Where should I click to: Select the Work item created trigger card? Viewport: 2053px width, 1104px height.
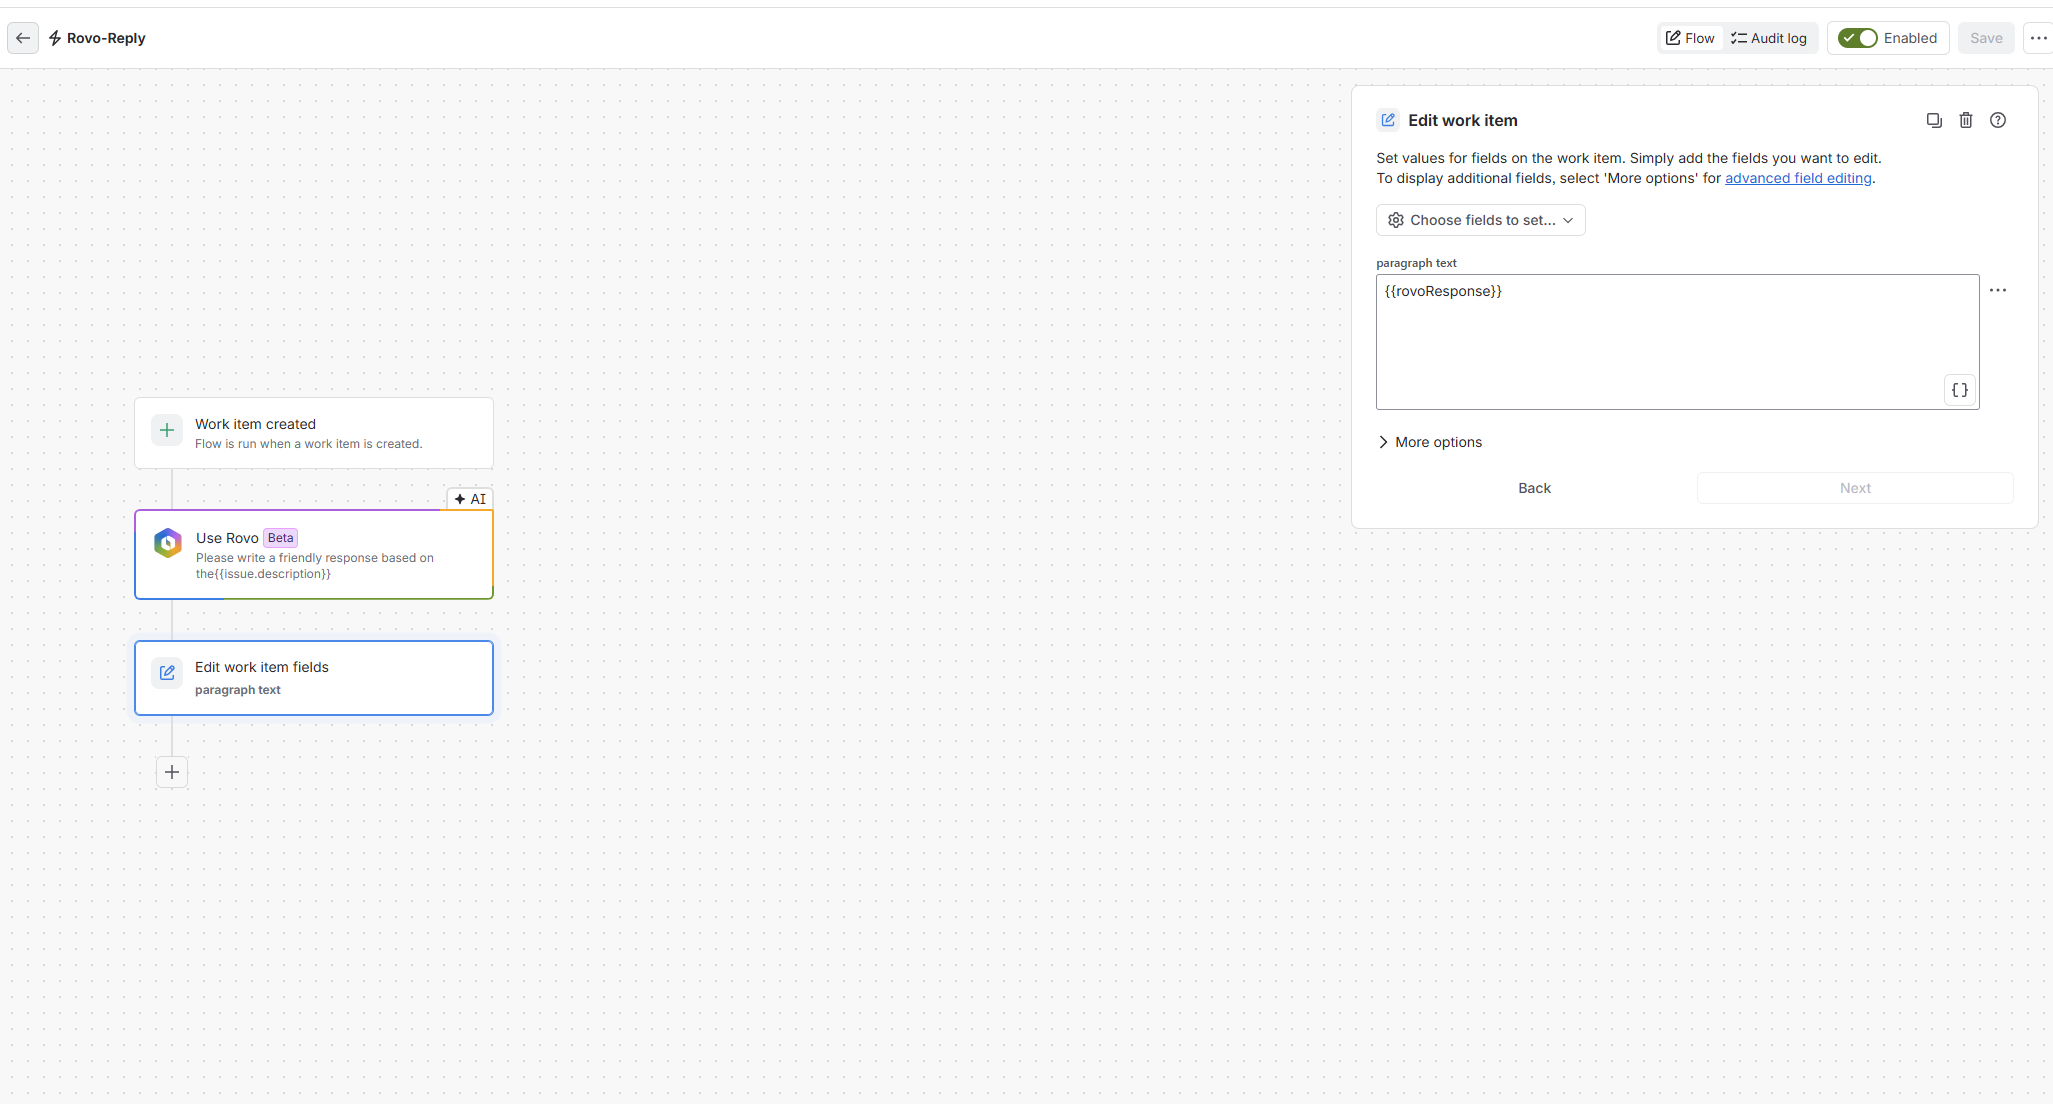314,433
